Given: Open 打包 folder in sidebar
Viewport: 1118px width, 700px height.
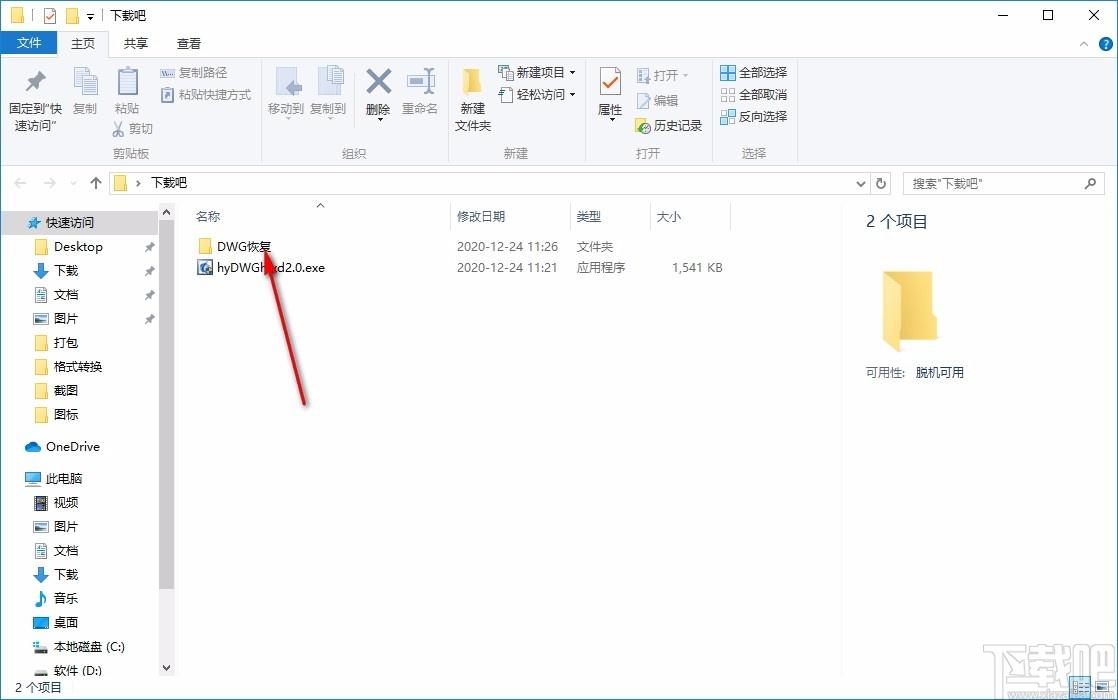Looking at the screenshot, I should (x=66, y=343).
